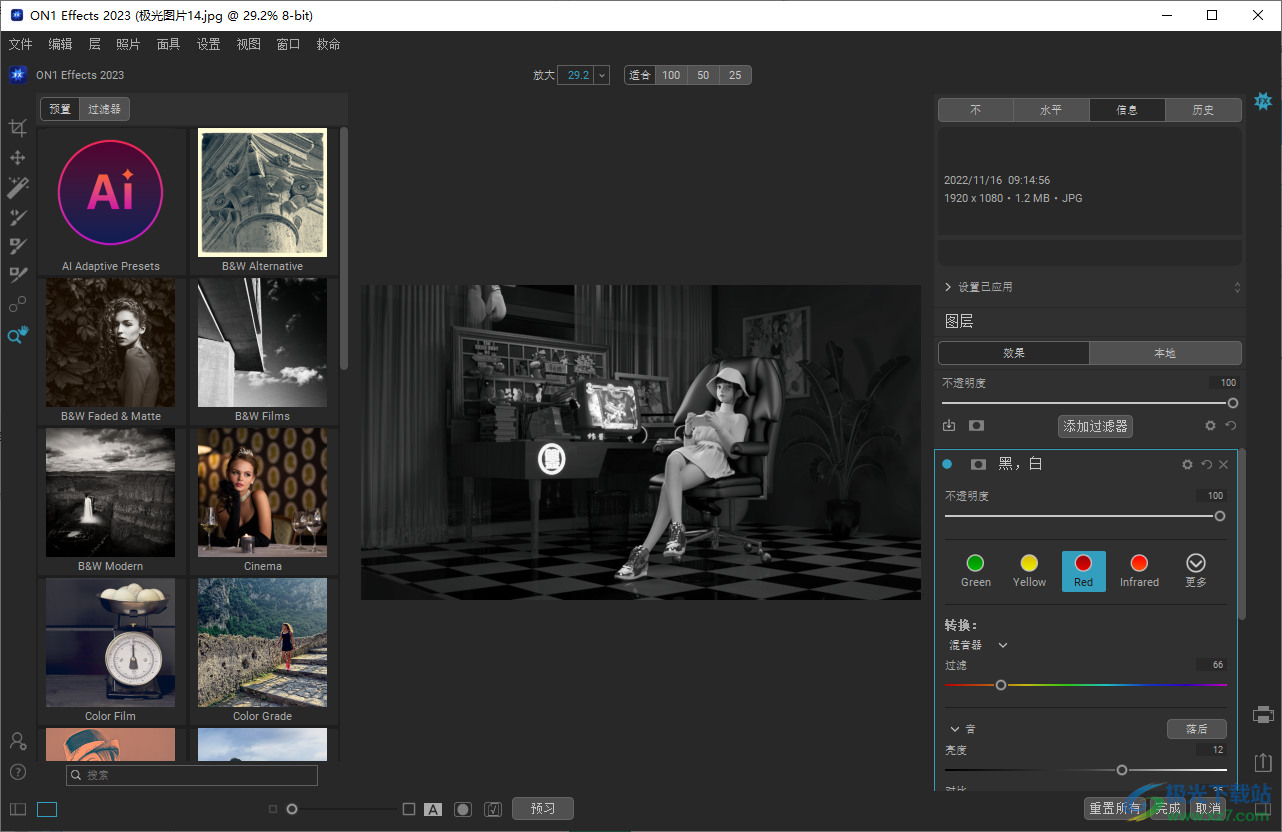Viewport: 1282px width, 832px height.
Task: Select the single image view mode icon
Action: (x=47, y=809)
